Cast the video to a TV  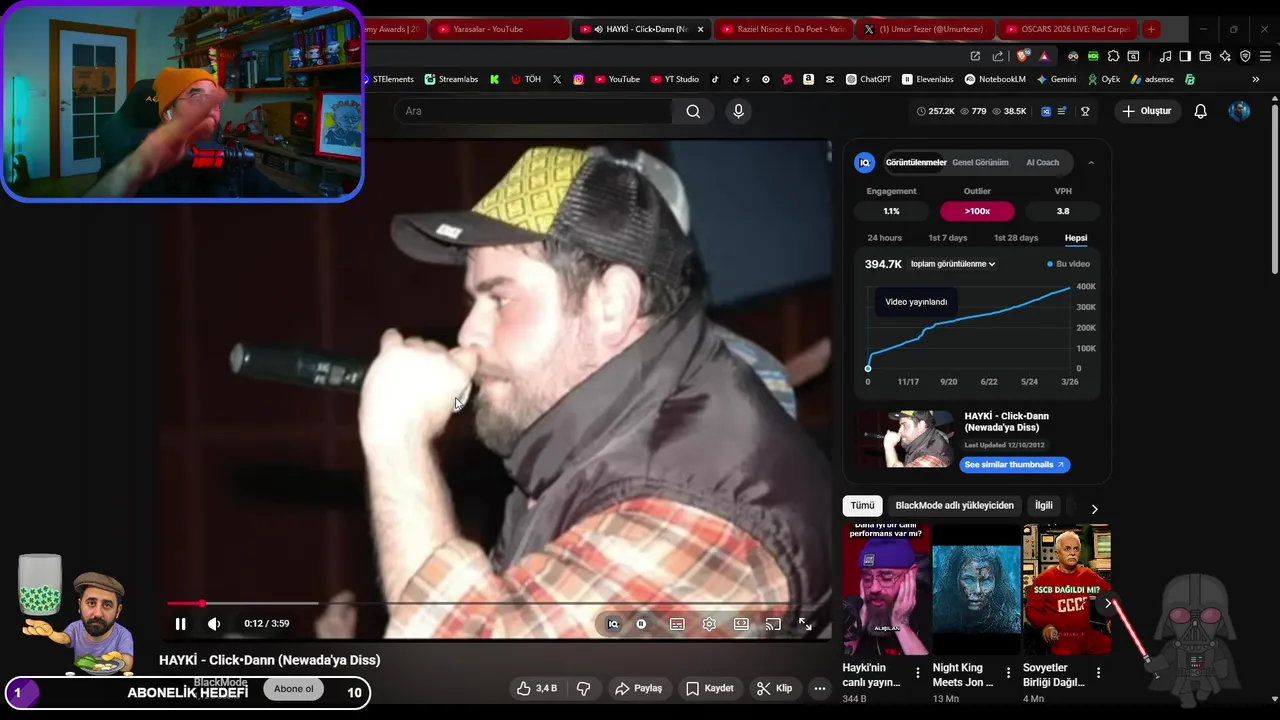pos(773,624)
